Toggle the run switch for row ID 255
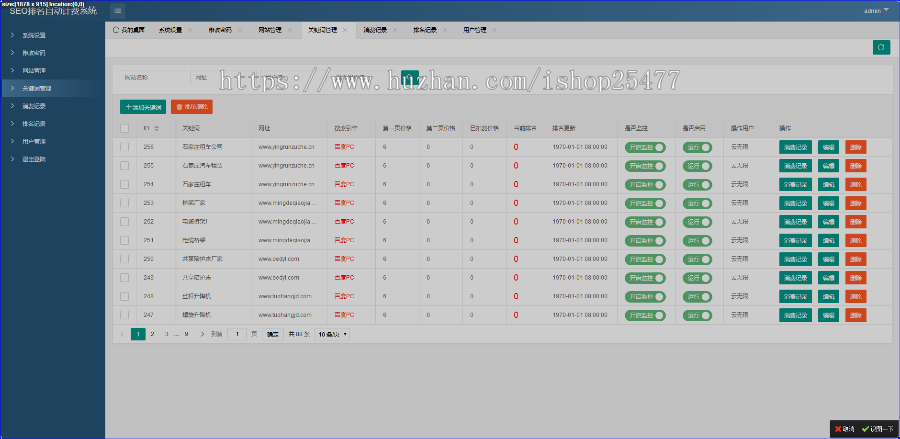Screen dimensions: 900x439 click(698, 166)
